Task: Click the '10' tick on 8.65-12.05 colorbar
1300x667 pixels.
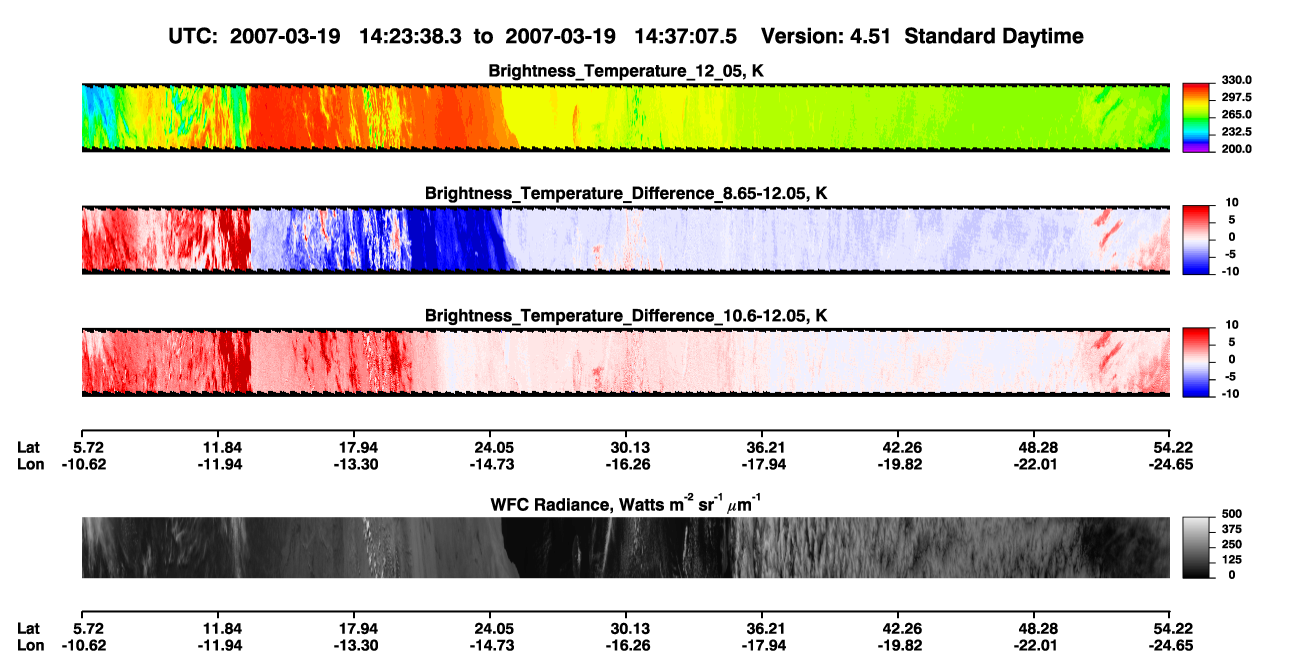Action: pyautogui.click(x=1231, y=202)
